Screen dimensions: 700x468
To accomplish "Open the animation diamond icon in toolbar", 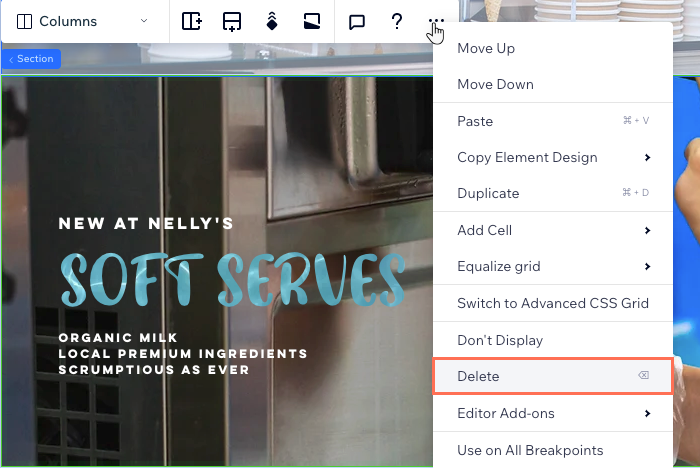I will 272,21.
